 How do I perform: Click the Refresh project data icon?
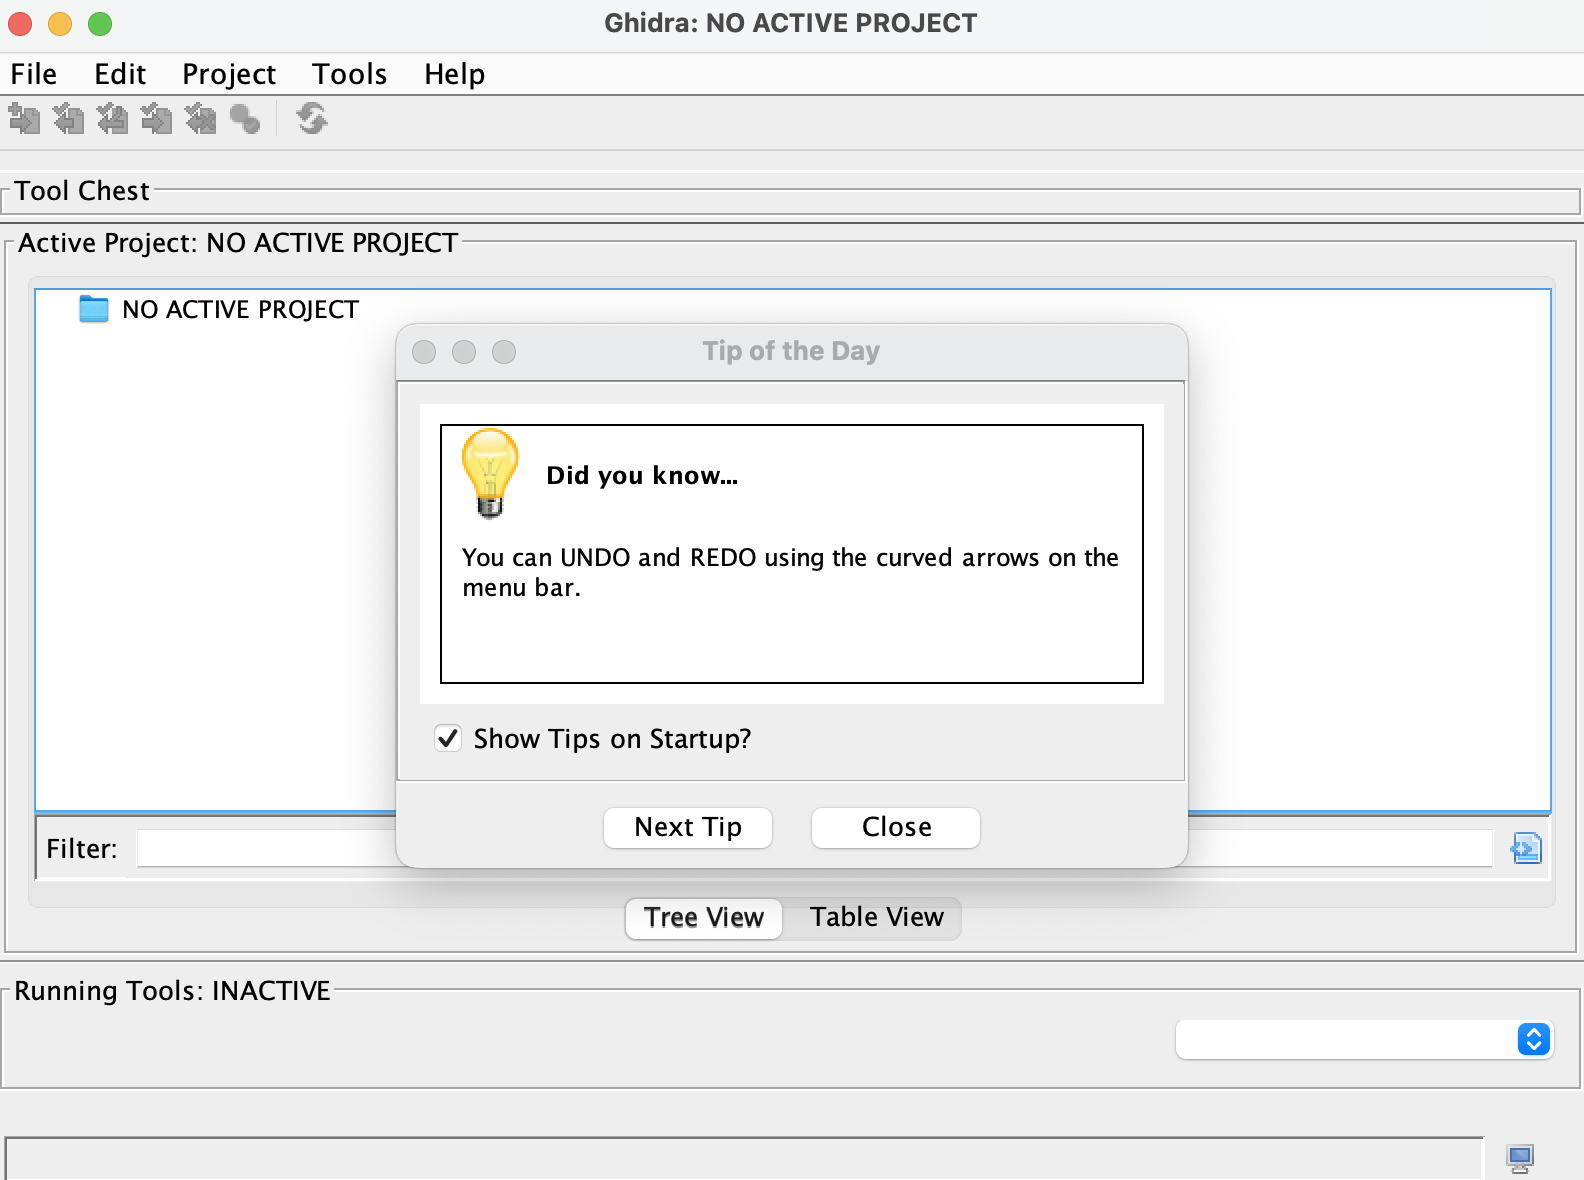(312, 119)
